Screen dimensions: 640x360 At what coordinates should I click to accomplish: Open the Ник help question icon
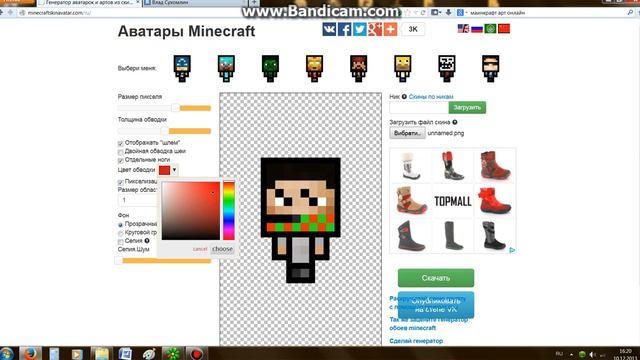404,97
